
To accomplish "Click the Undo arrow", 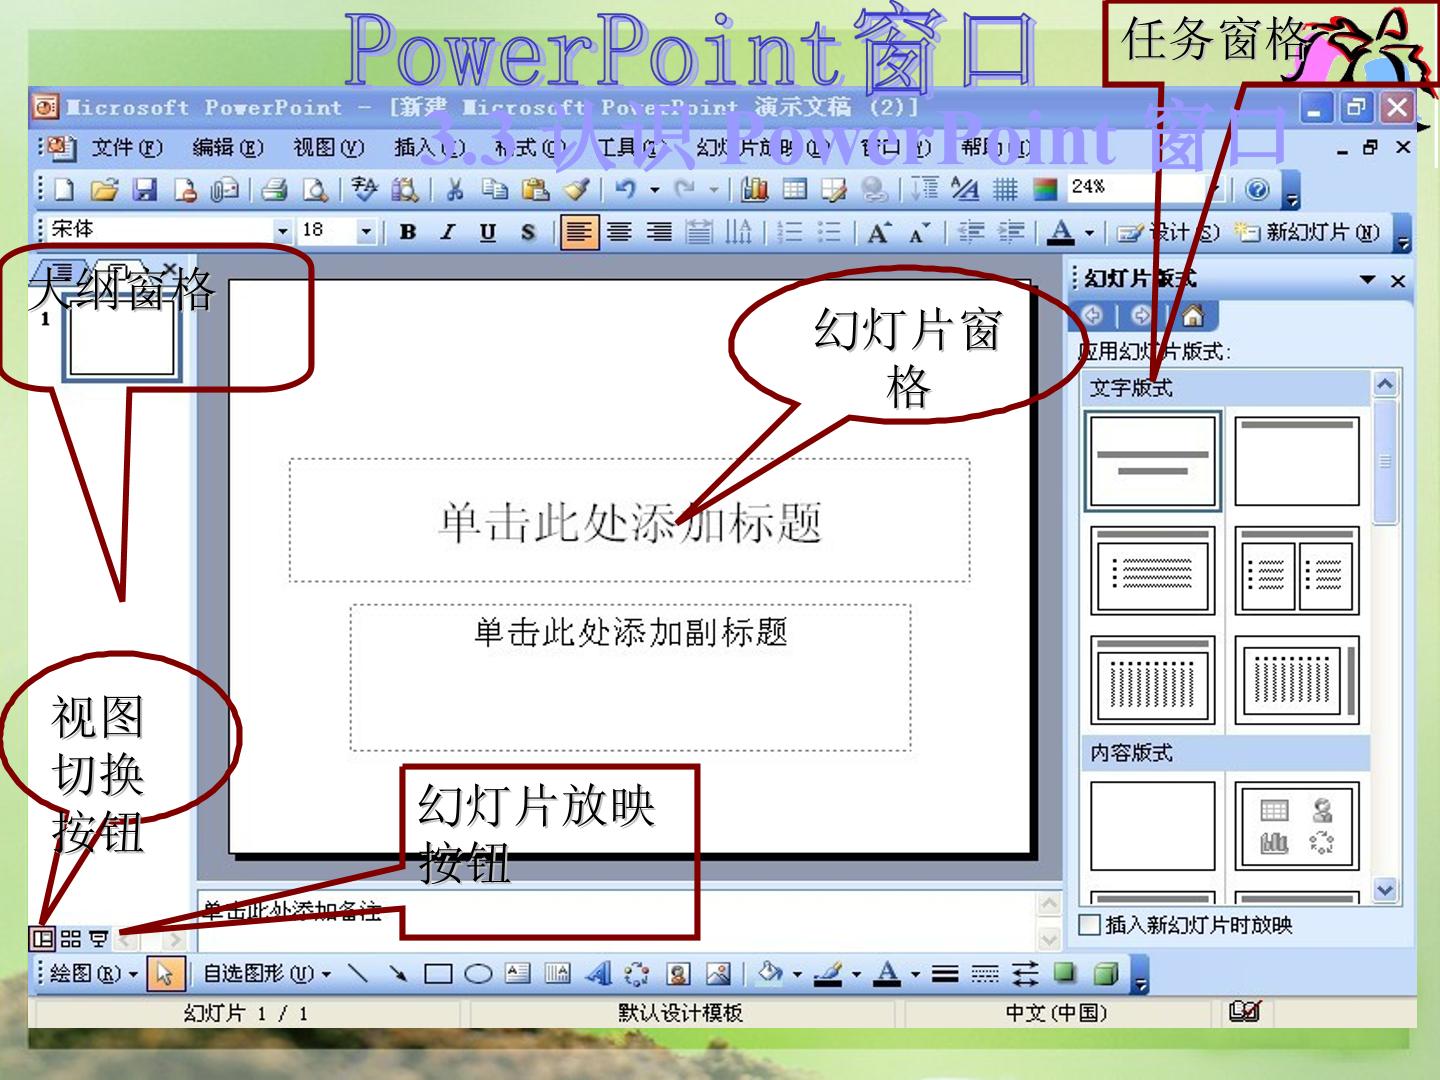I will 626,189.
